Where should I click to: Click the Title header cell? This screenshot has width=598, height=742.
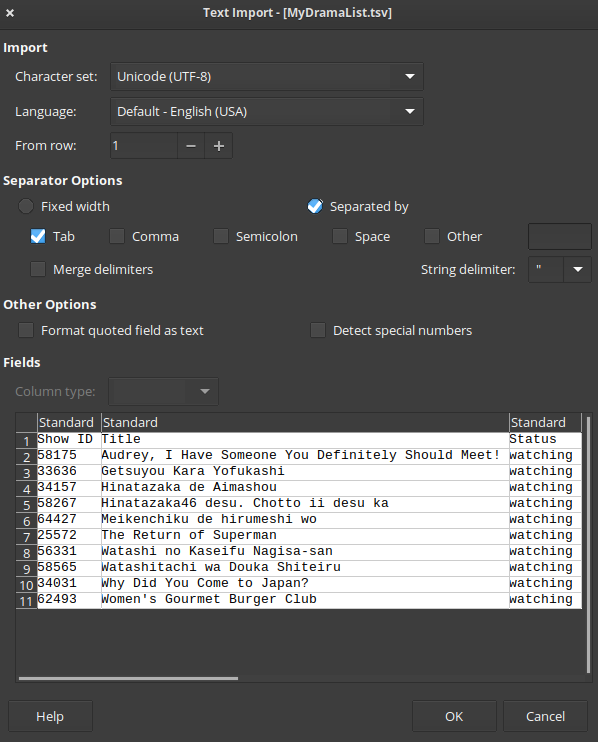pos(305,439)
